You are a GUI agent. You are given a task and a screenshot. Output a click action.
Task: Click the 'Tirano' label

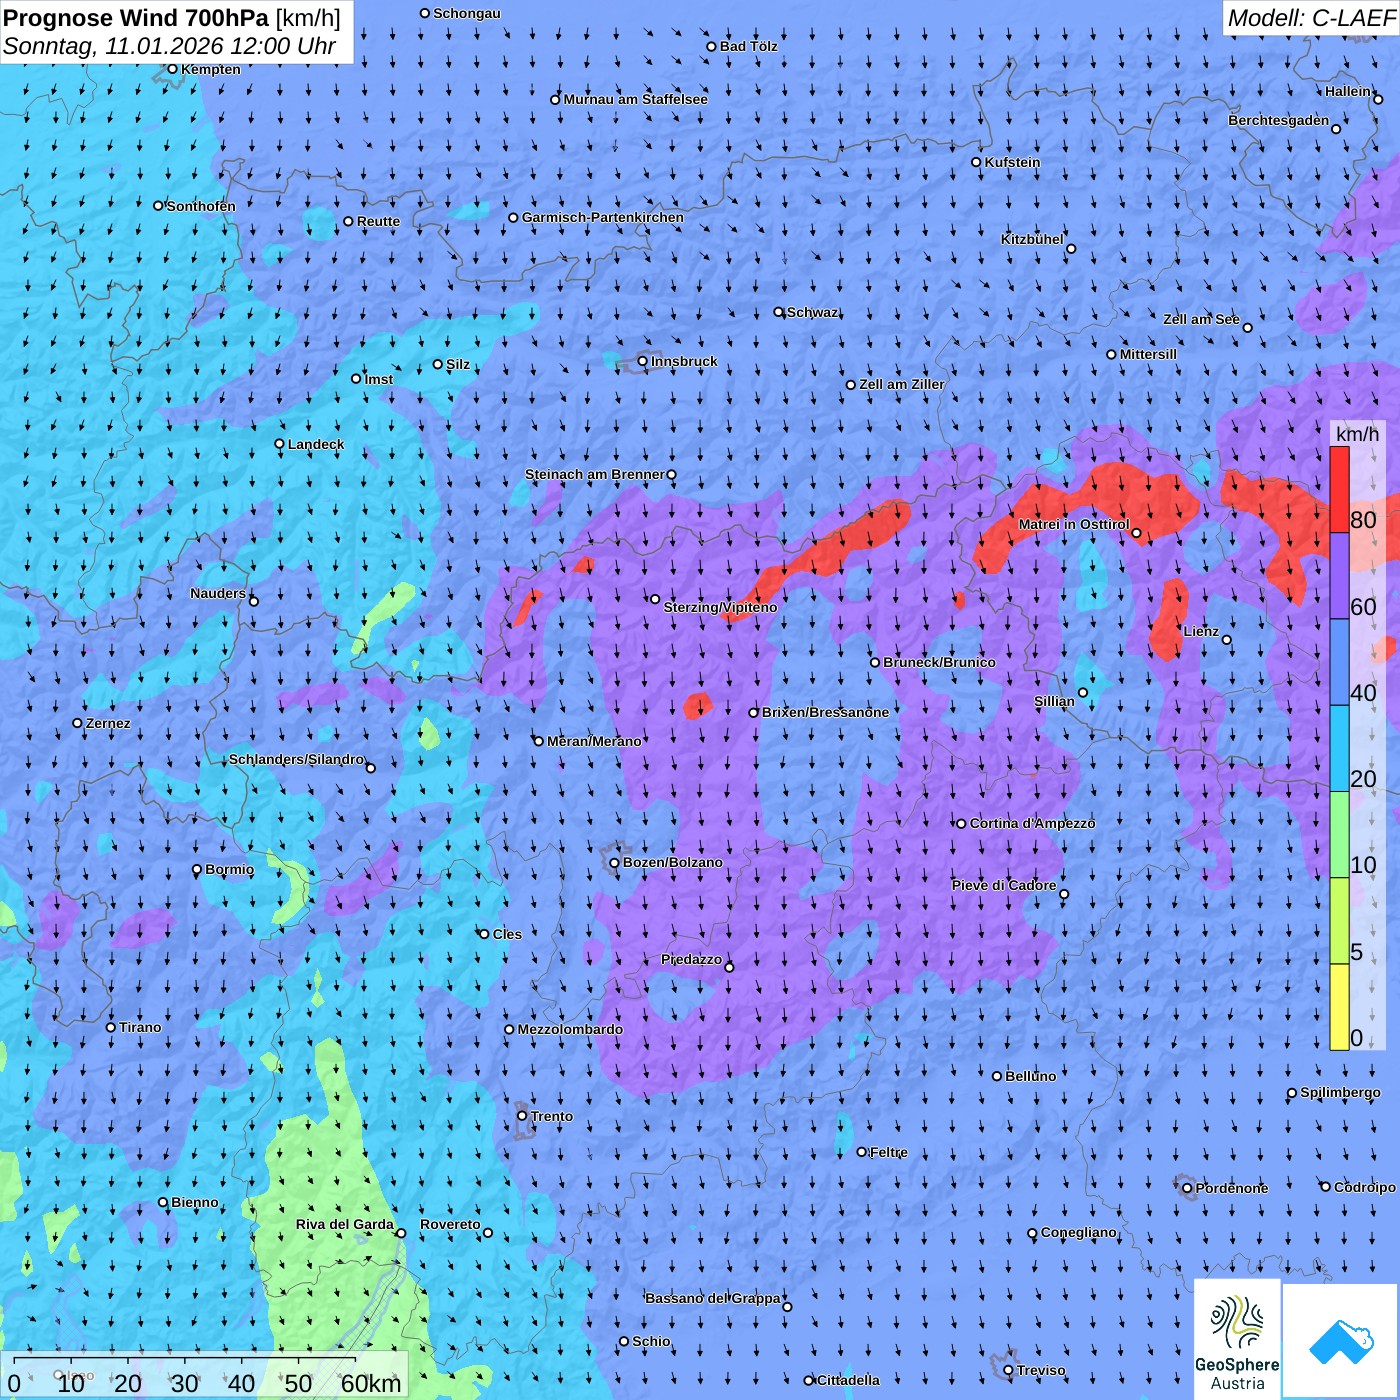coord(141,1027)
